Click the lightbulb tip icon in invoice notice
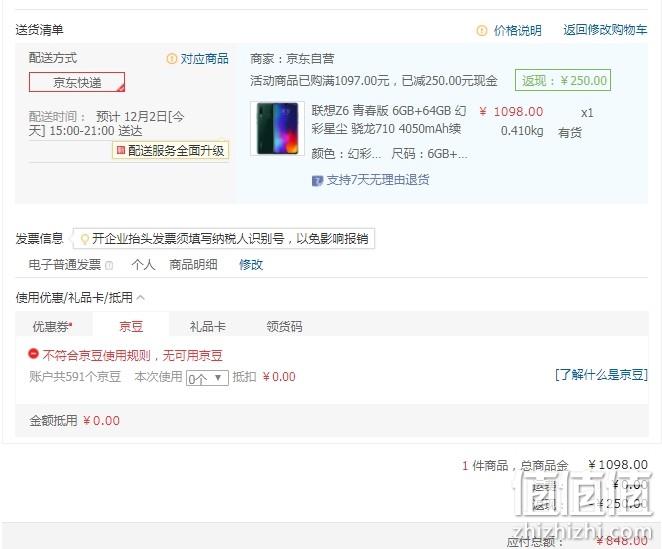This screenshot has height=549, width=662. coord(84,239)
